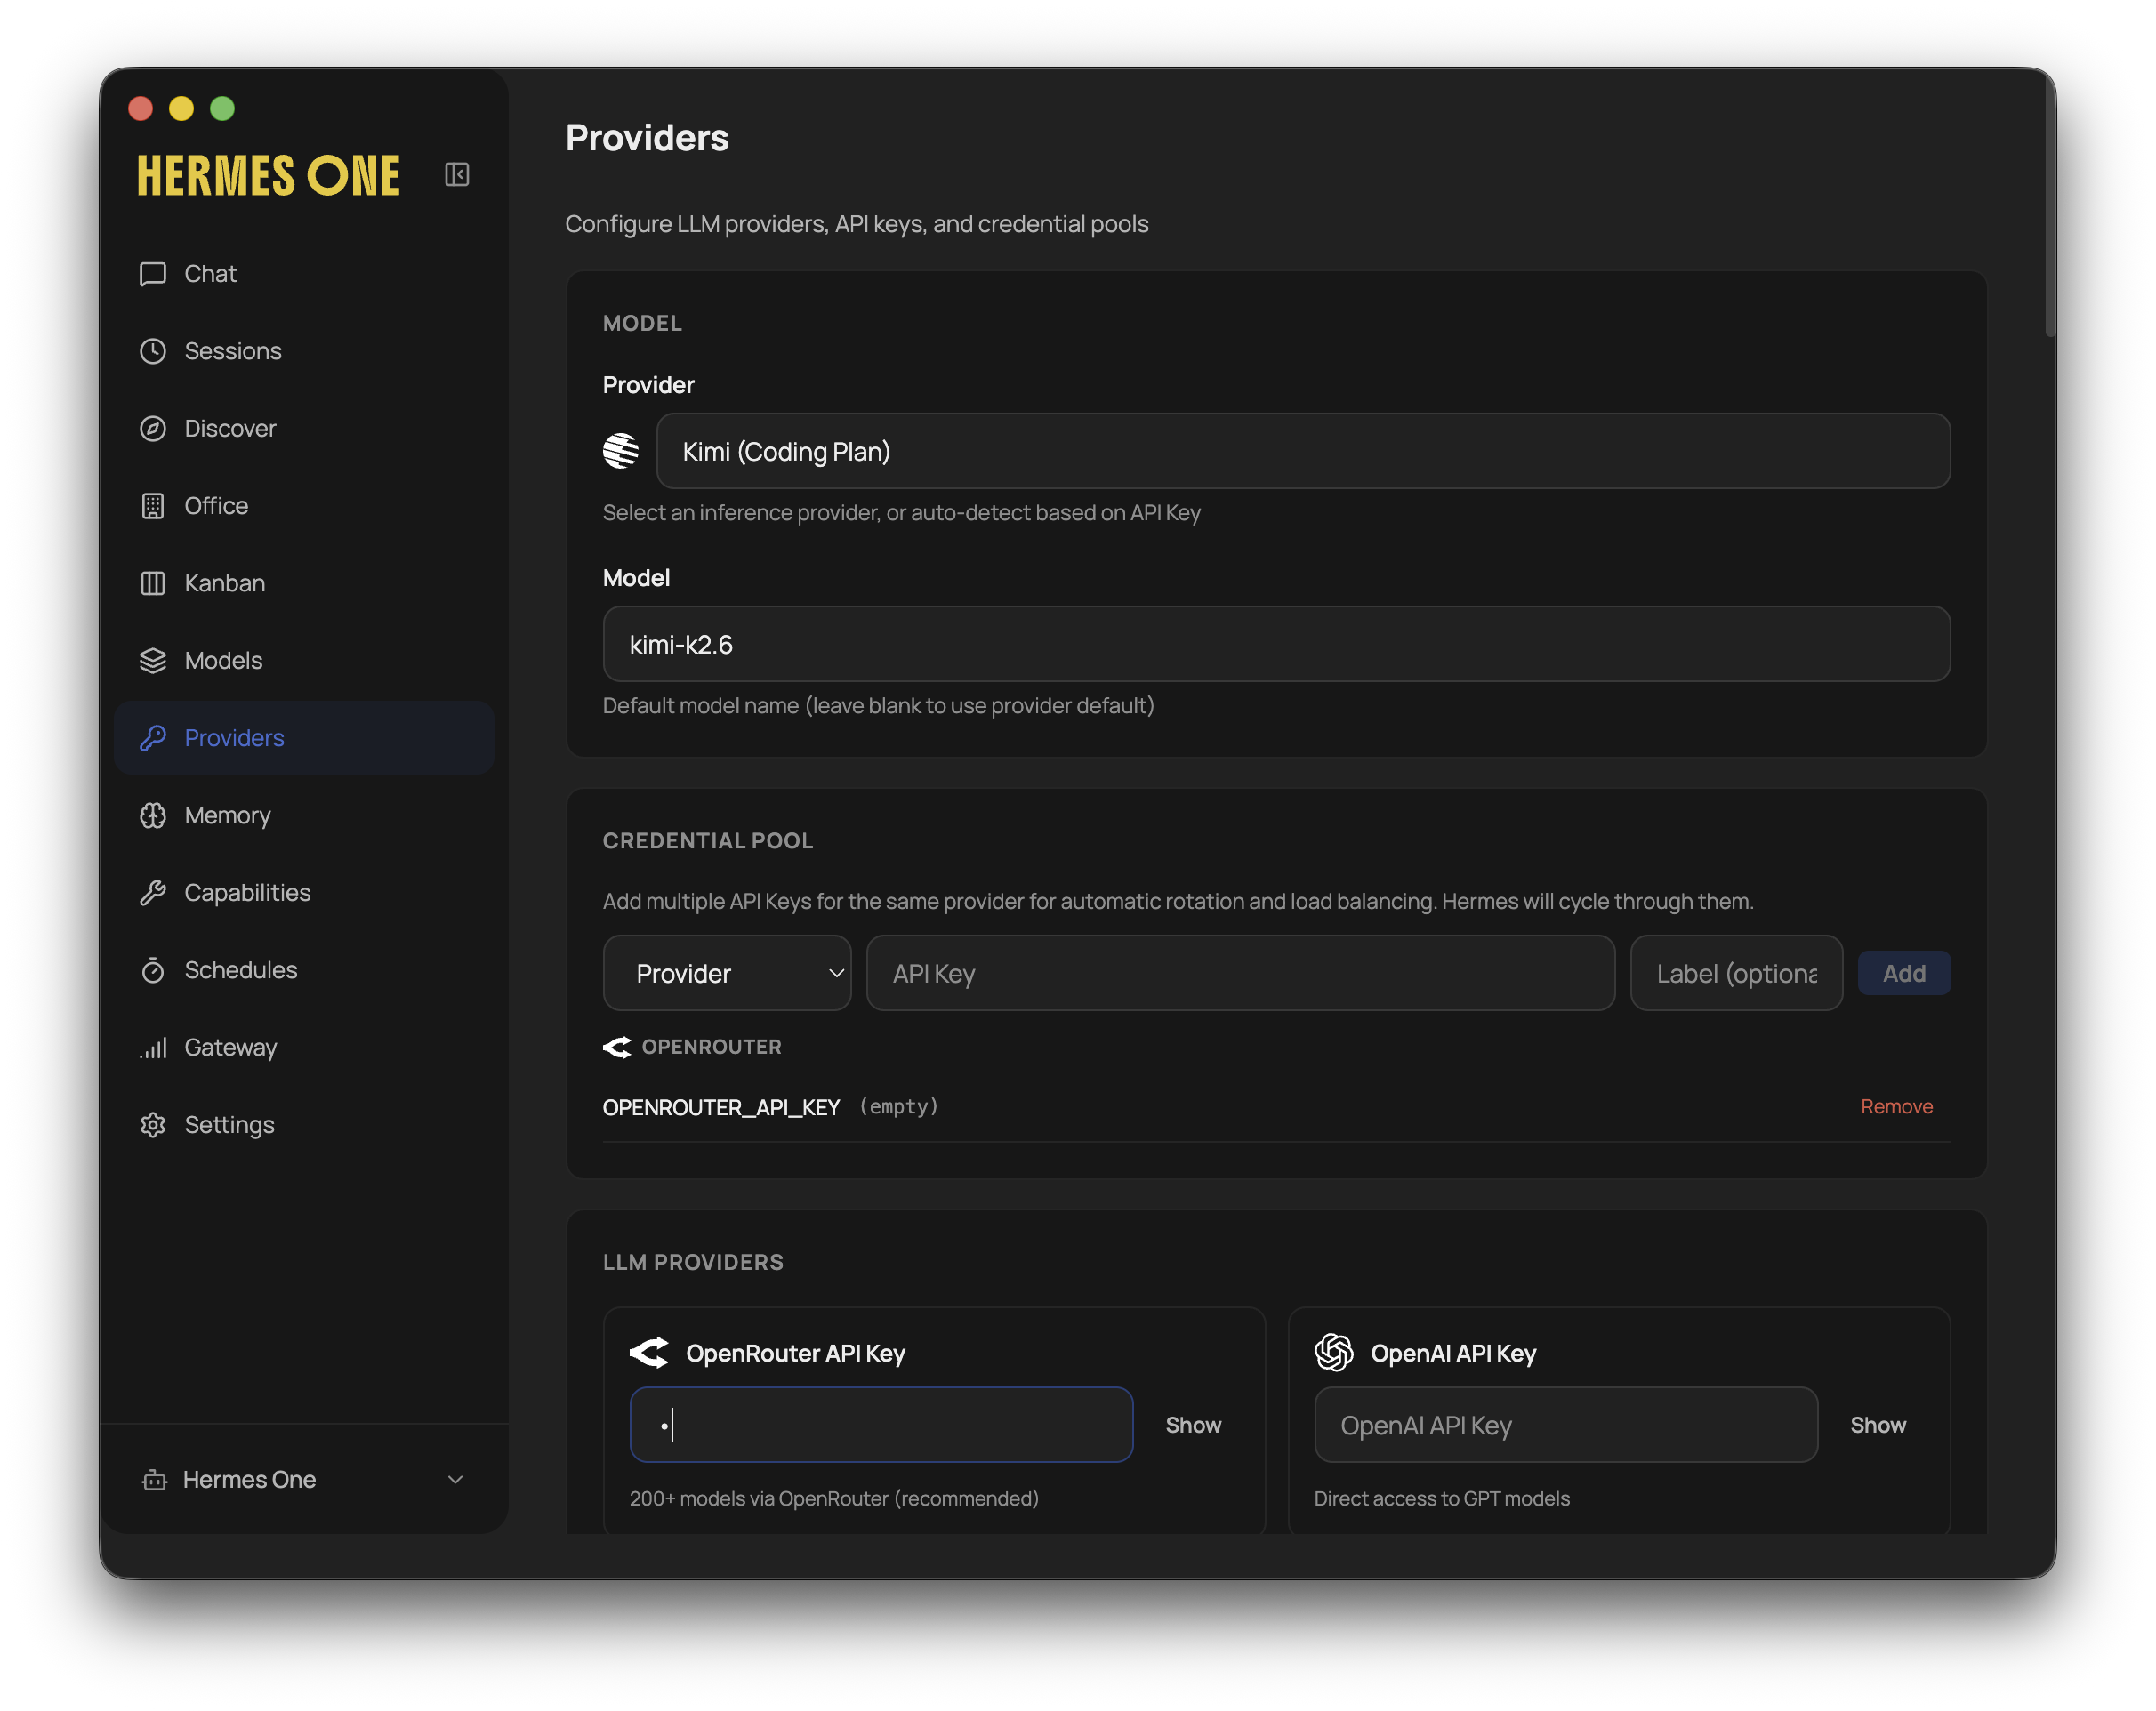
Task: Click the OpenAI API Key input field
Action: (1565, 1425)
